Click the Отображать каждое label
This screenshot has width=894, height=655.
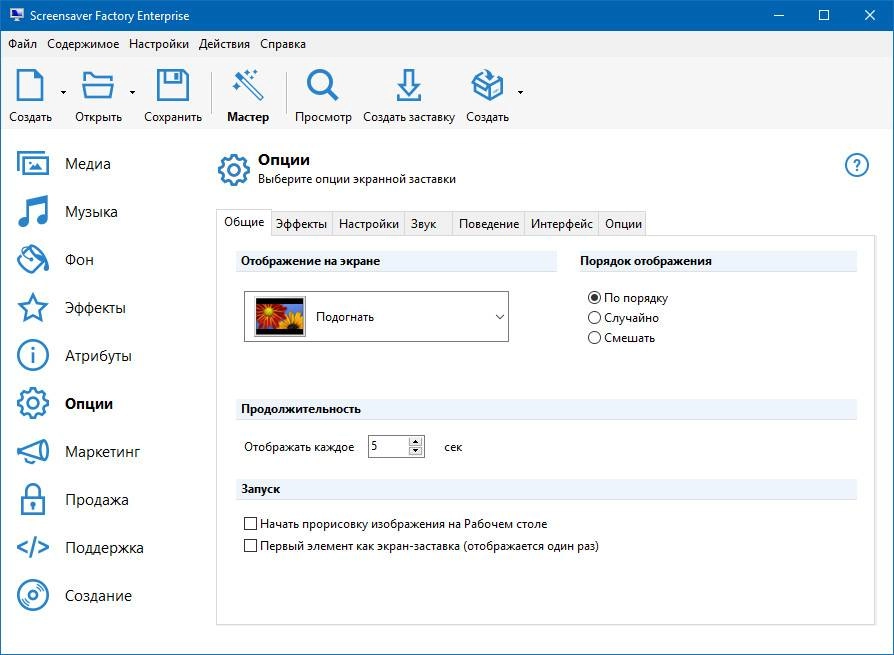pos(299,447)
